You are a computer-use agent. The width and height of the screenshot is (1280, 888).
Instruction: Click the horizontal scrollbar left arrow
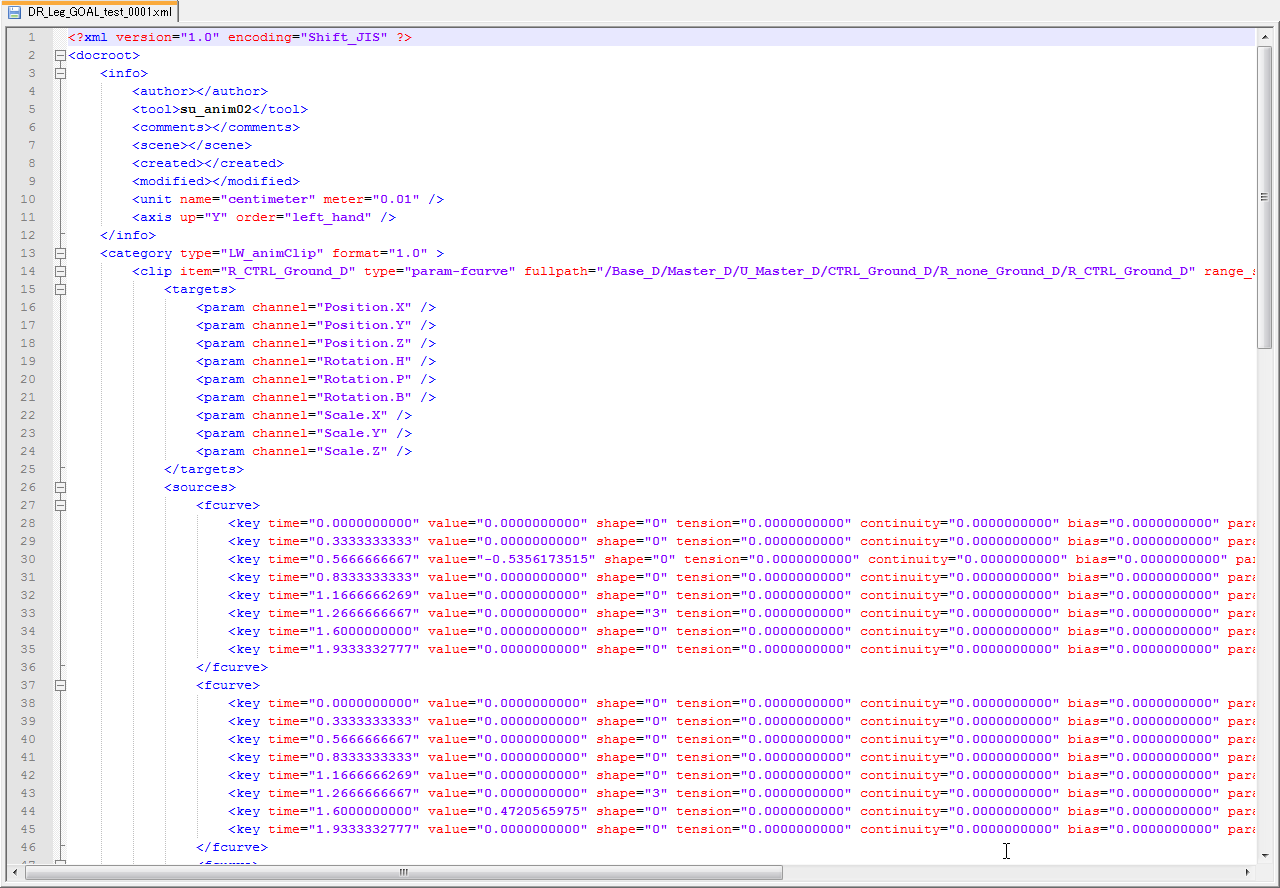15,872
